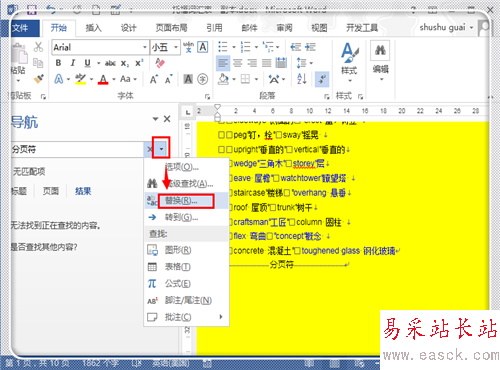Image resolution: width=500 pixels, height=370 pixels.
Task: Open font dialog launcher
Action: (x=207, y=97)
